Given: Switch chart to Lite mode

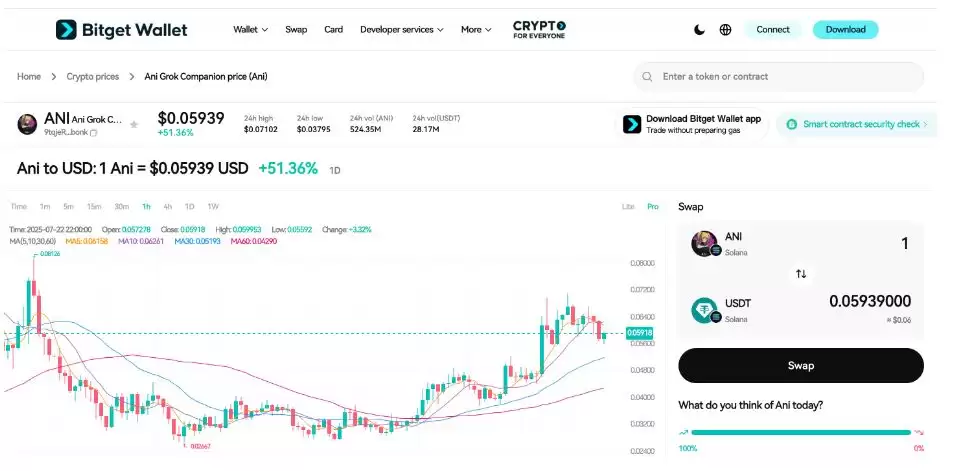Looking at the screenshot, I should pos(628,206).
